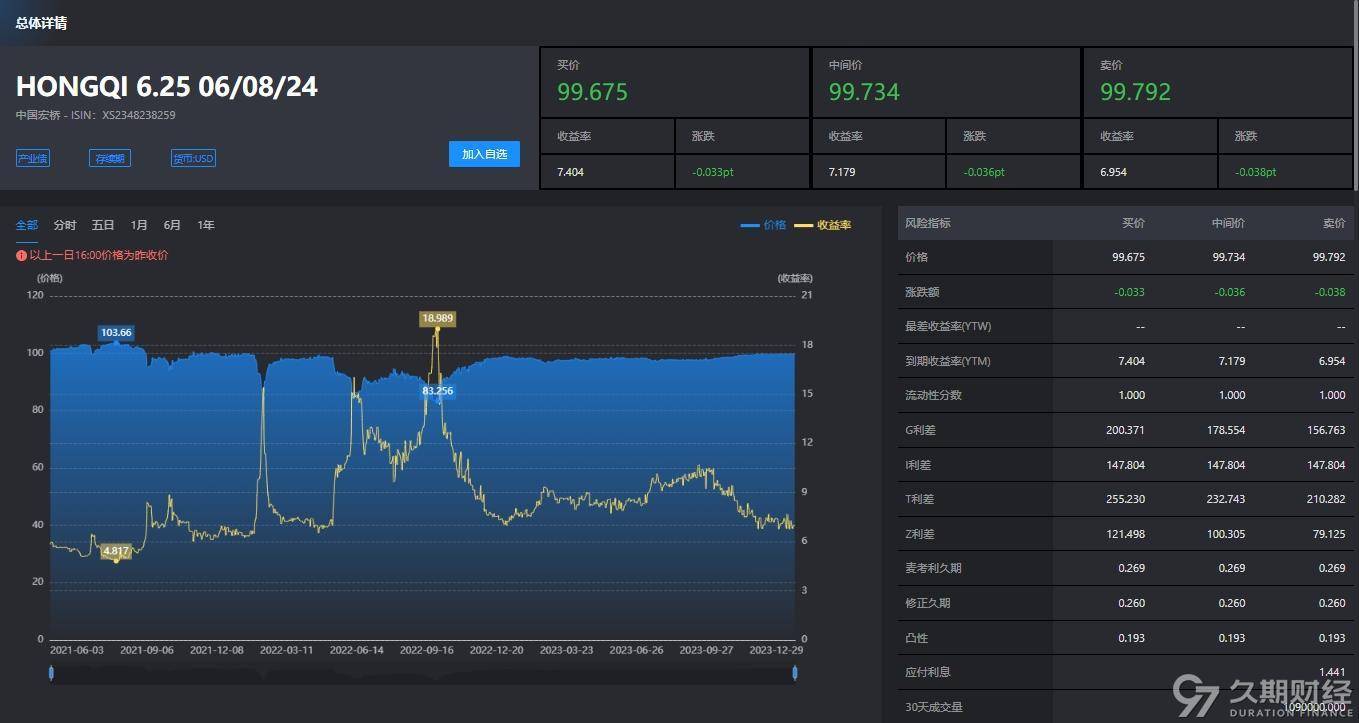Click the left chart range slider handle
This screenshot has height=723, width=1359.
(x=51, y=673)
